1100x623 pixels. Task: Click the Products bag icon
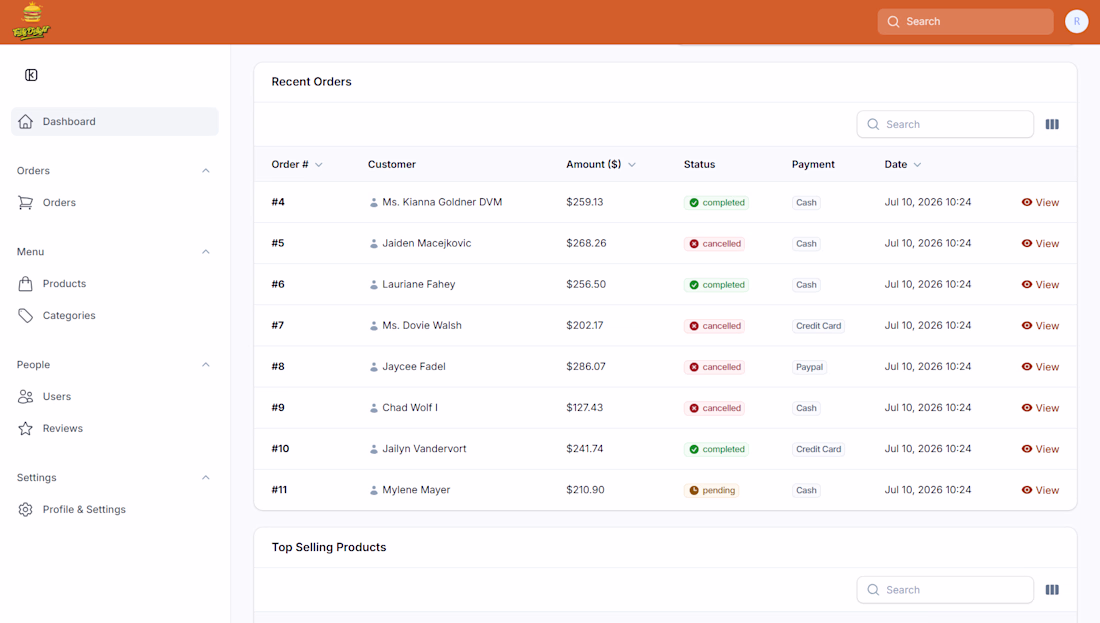pos(25,283)
